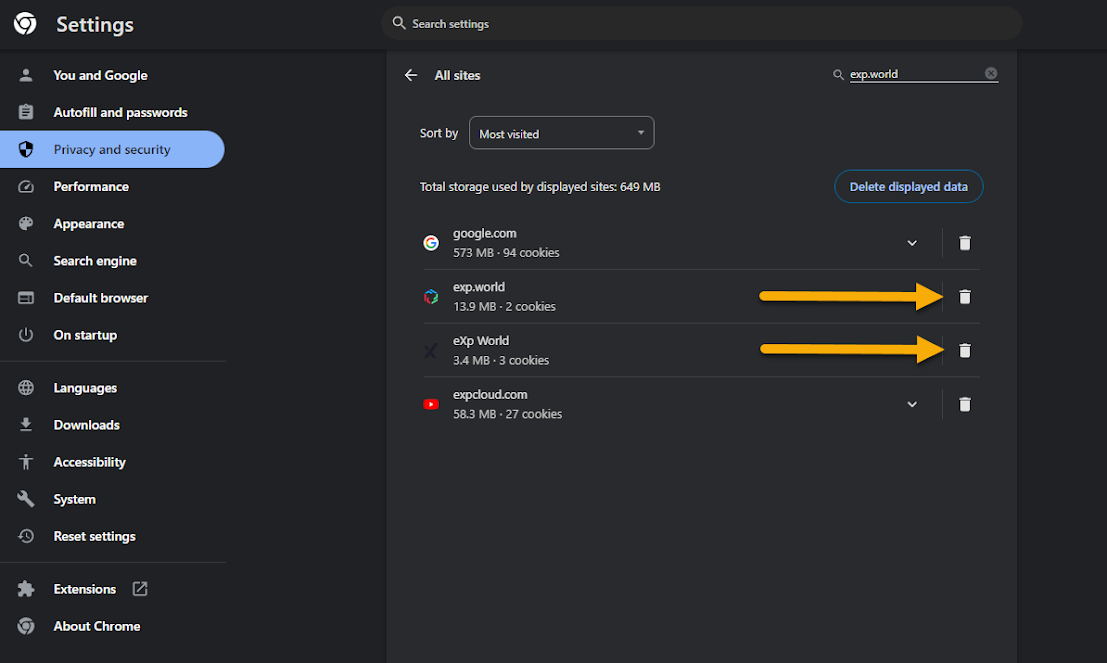
Task: Open You and Google settings
Action: [x=100, y=75]
